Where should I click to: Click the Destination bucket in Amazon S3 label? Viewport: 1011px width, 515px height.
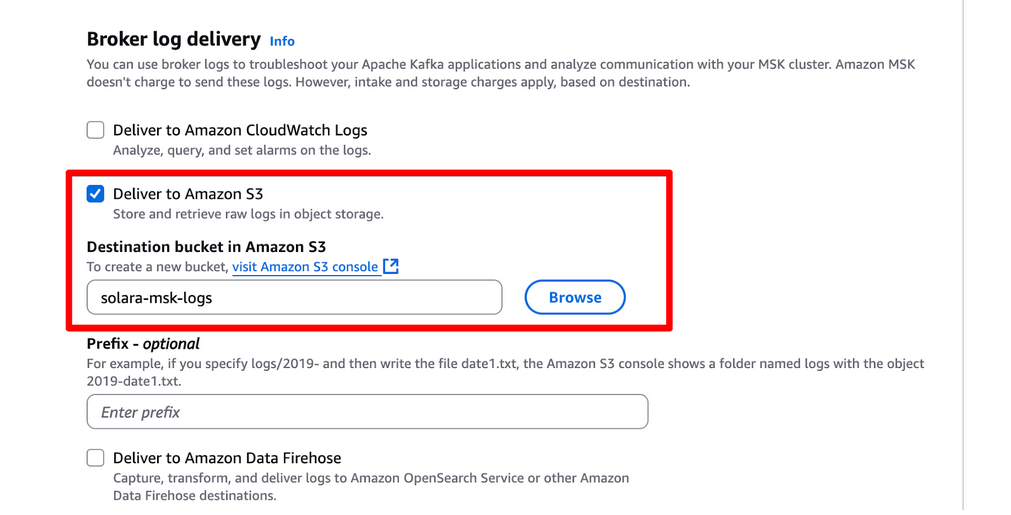coord(206,247)
